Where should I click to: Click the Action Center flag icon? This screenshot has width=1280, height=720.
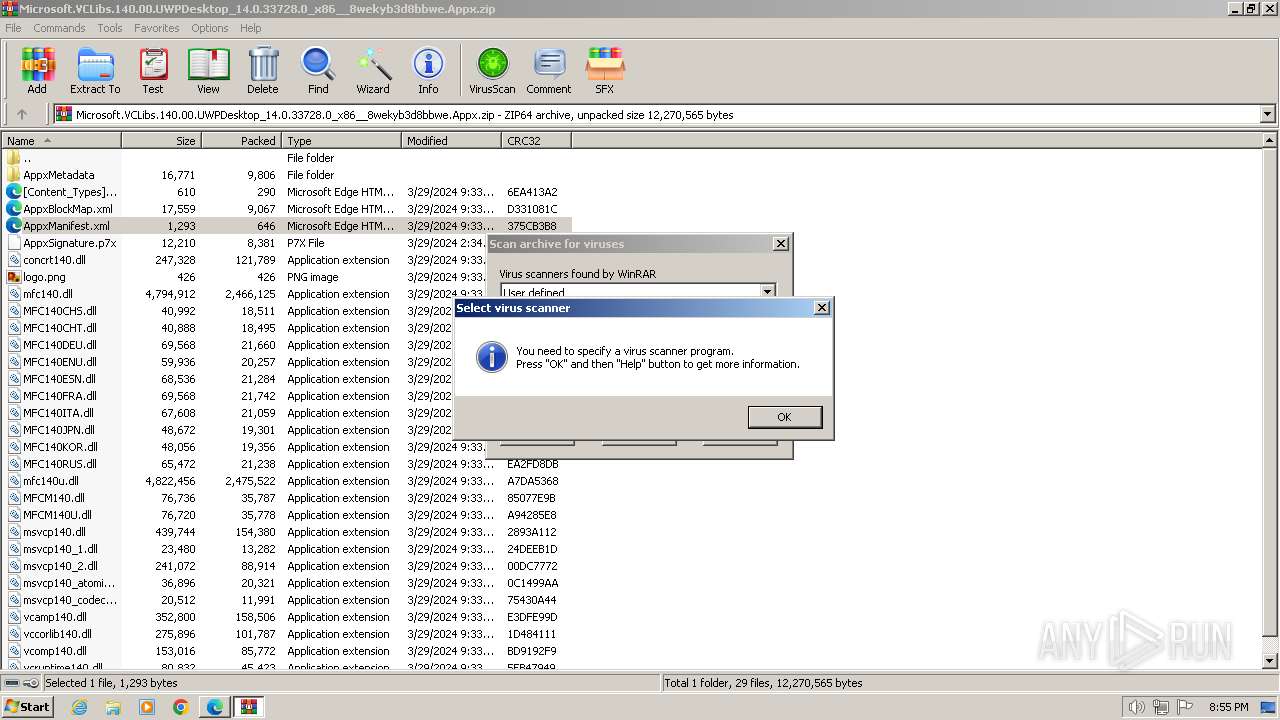[1186, 707]
